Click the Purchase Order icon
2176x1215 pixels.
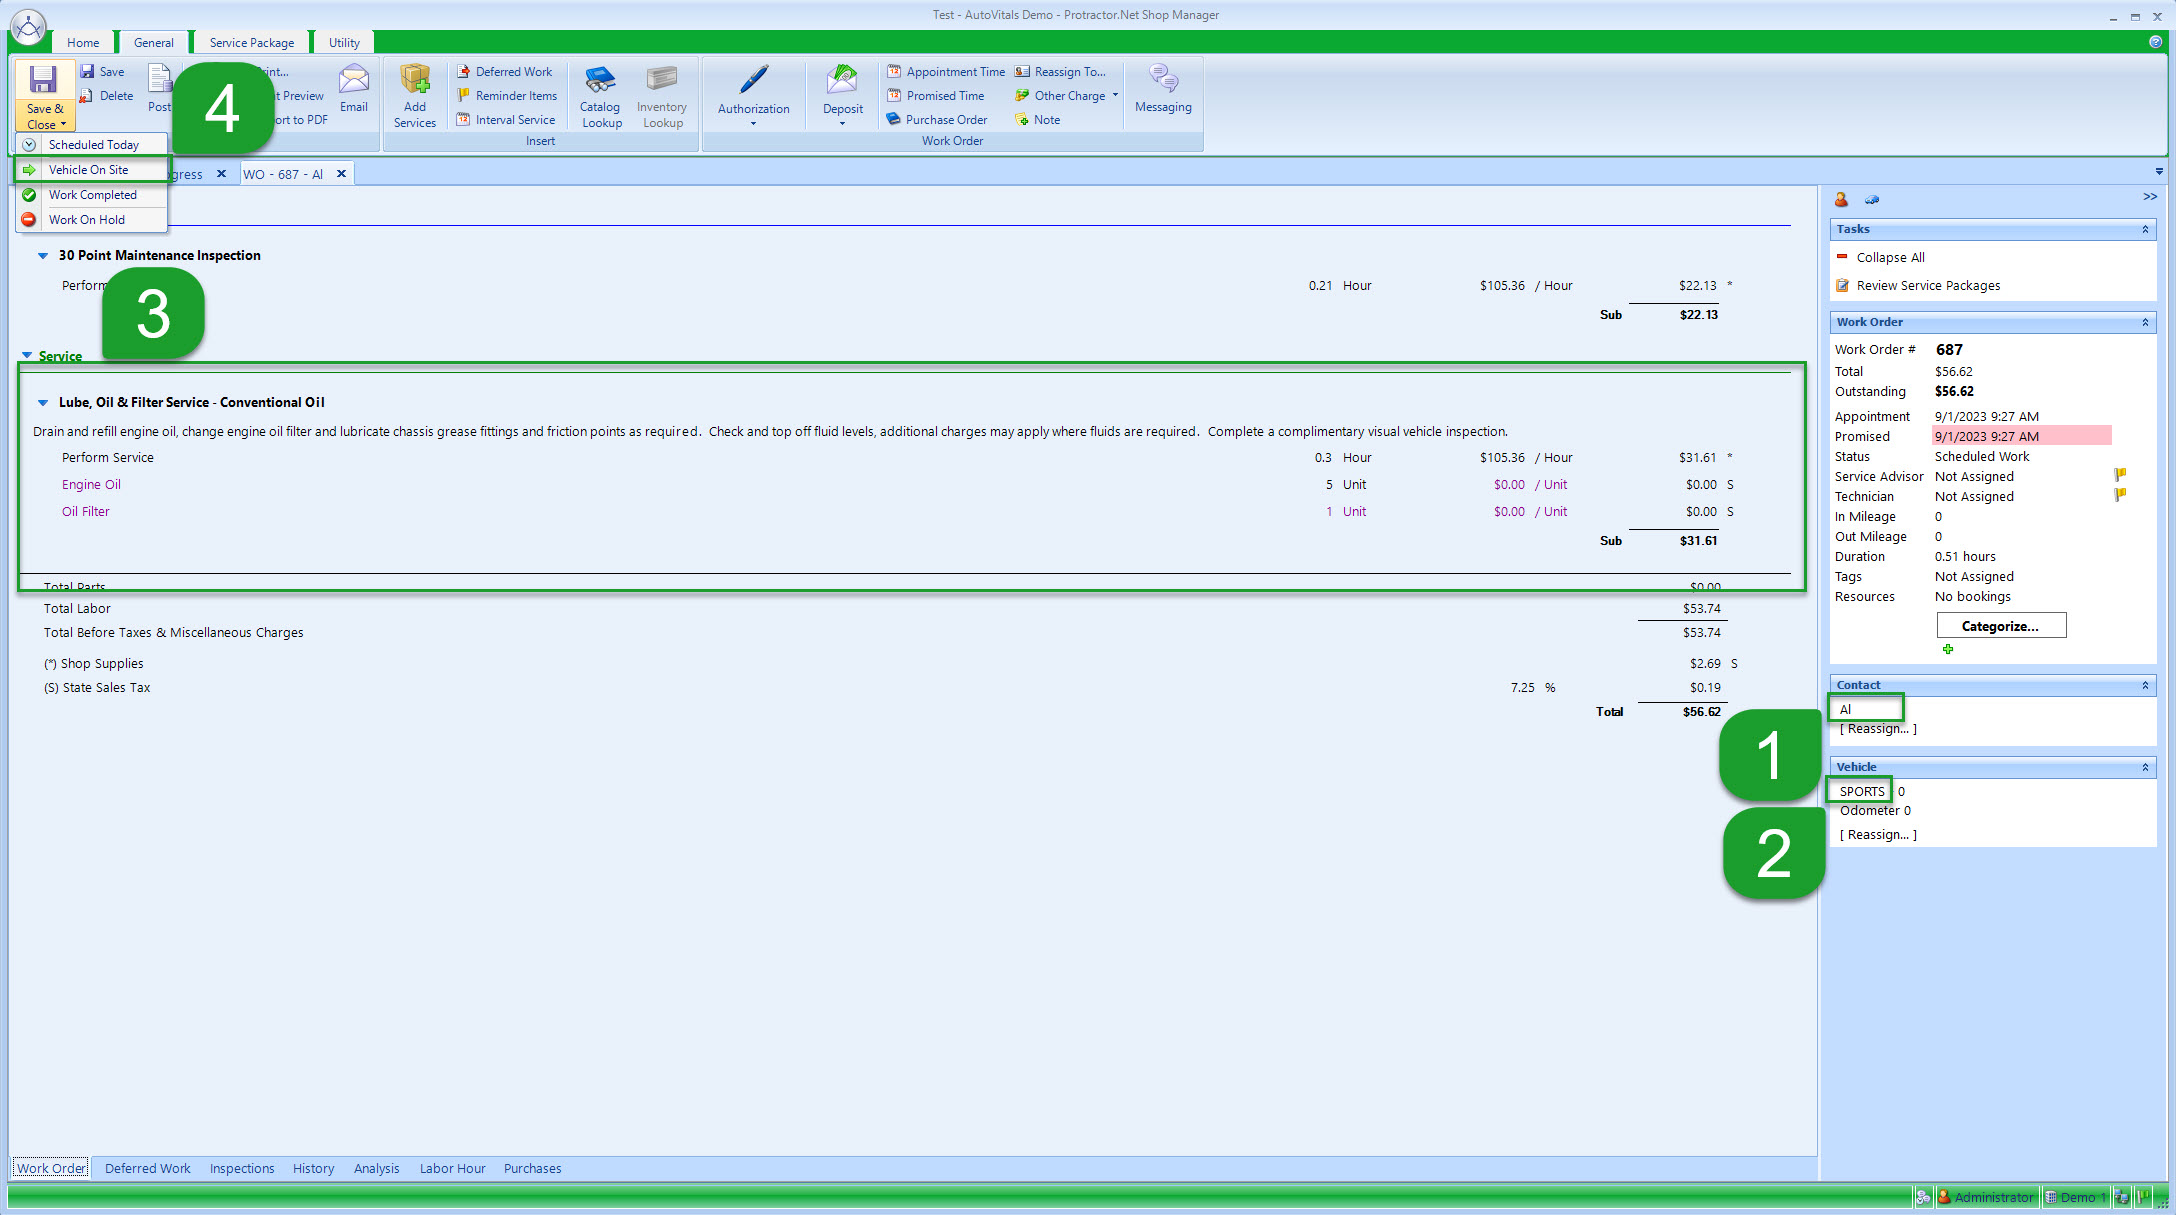pyautogui.click(x=894, y=119)
